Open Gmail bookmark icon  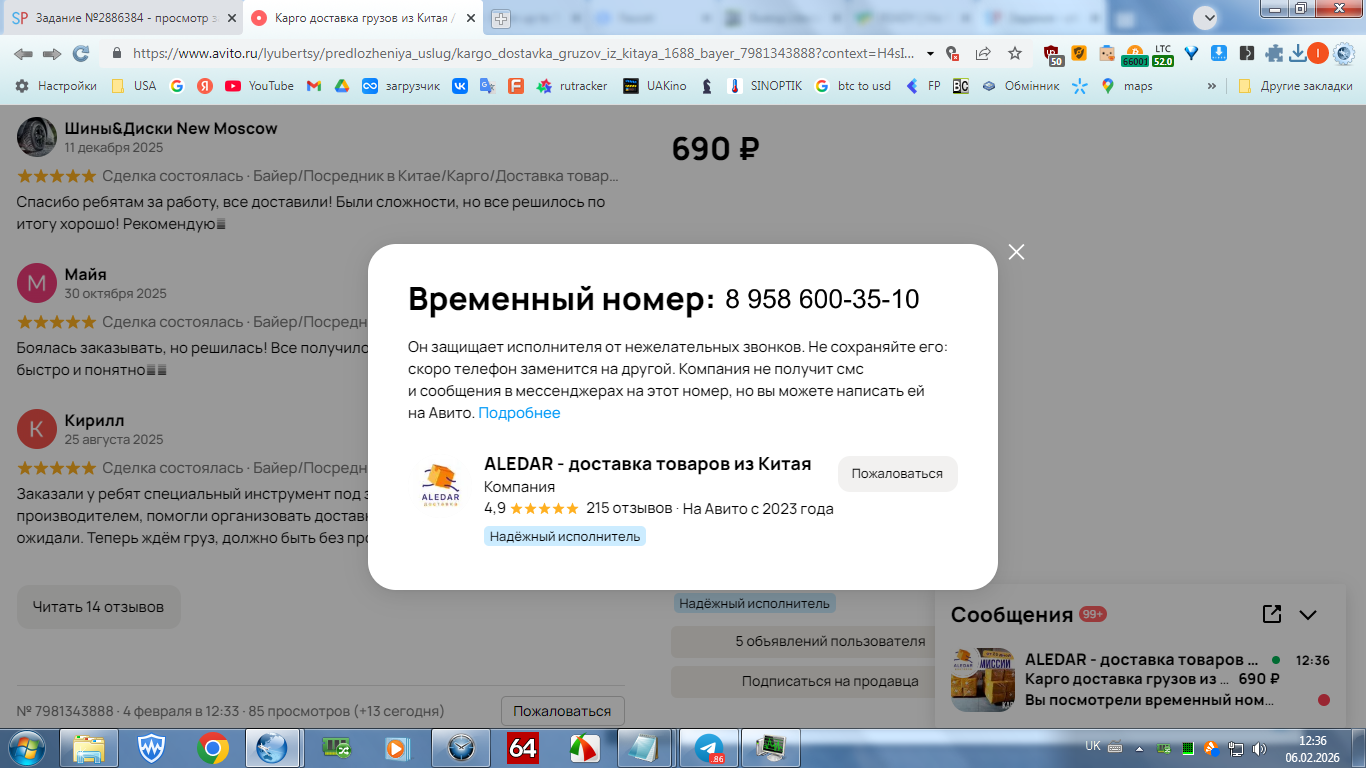(x=314, y=86)
